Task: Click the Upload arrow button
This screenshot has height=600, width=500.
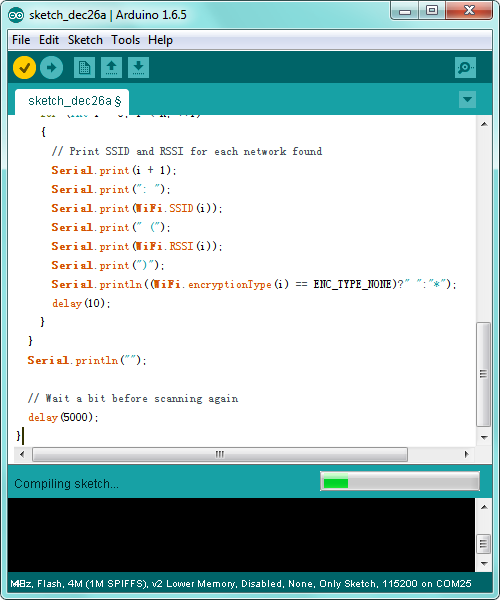Action: [x=51, y=68]
